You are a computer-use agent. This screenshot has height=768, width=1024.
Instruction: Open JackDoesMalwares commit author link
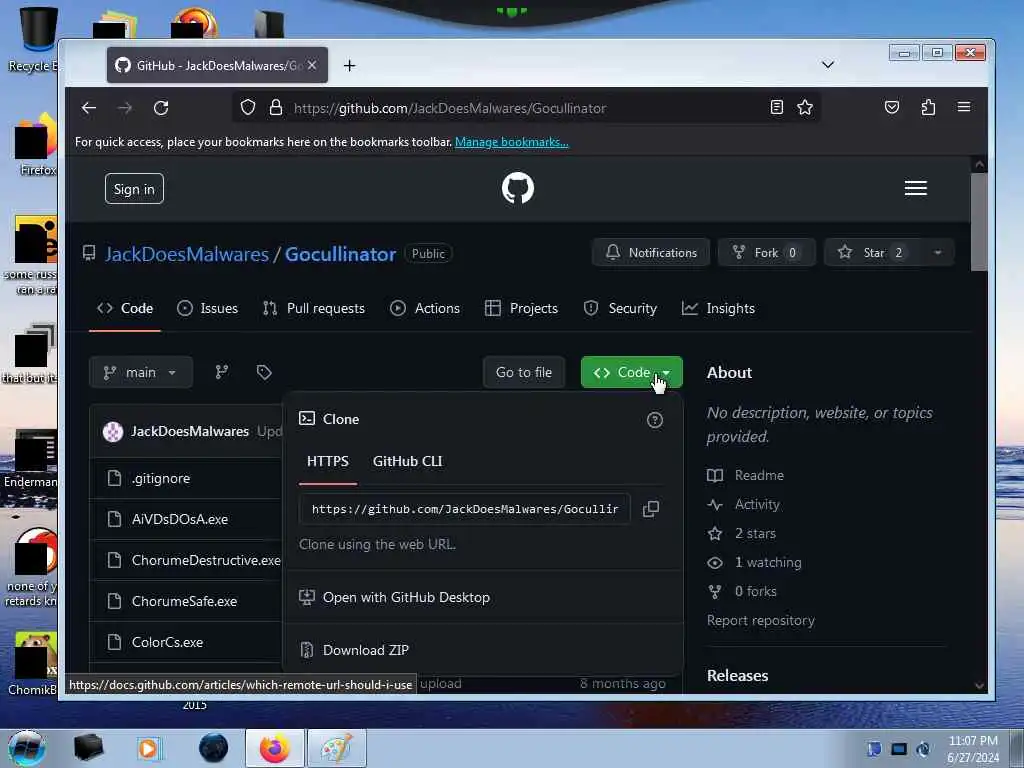tap(190, 432)
